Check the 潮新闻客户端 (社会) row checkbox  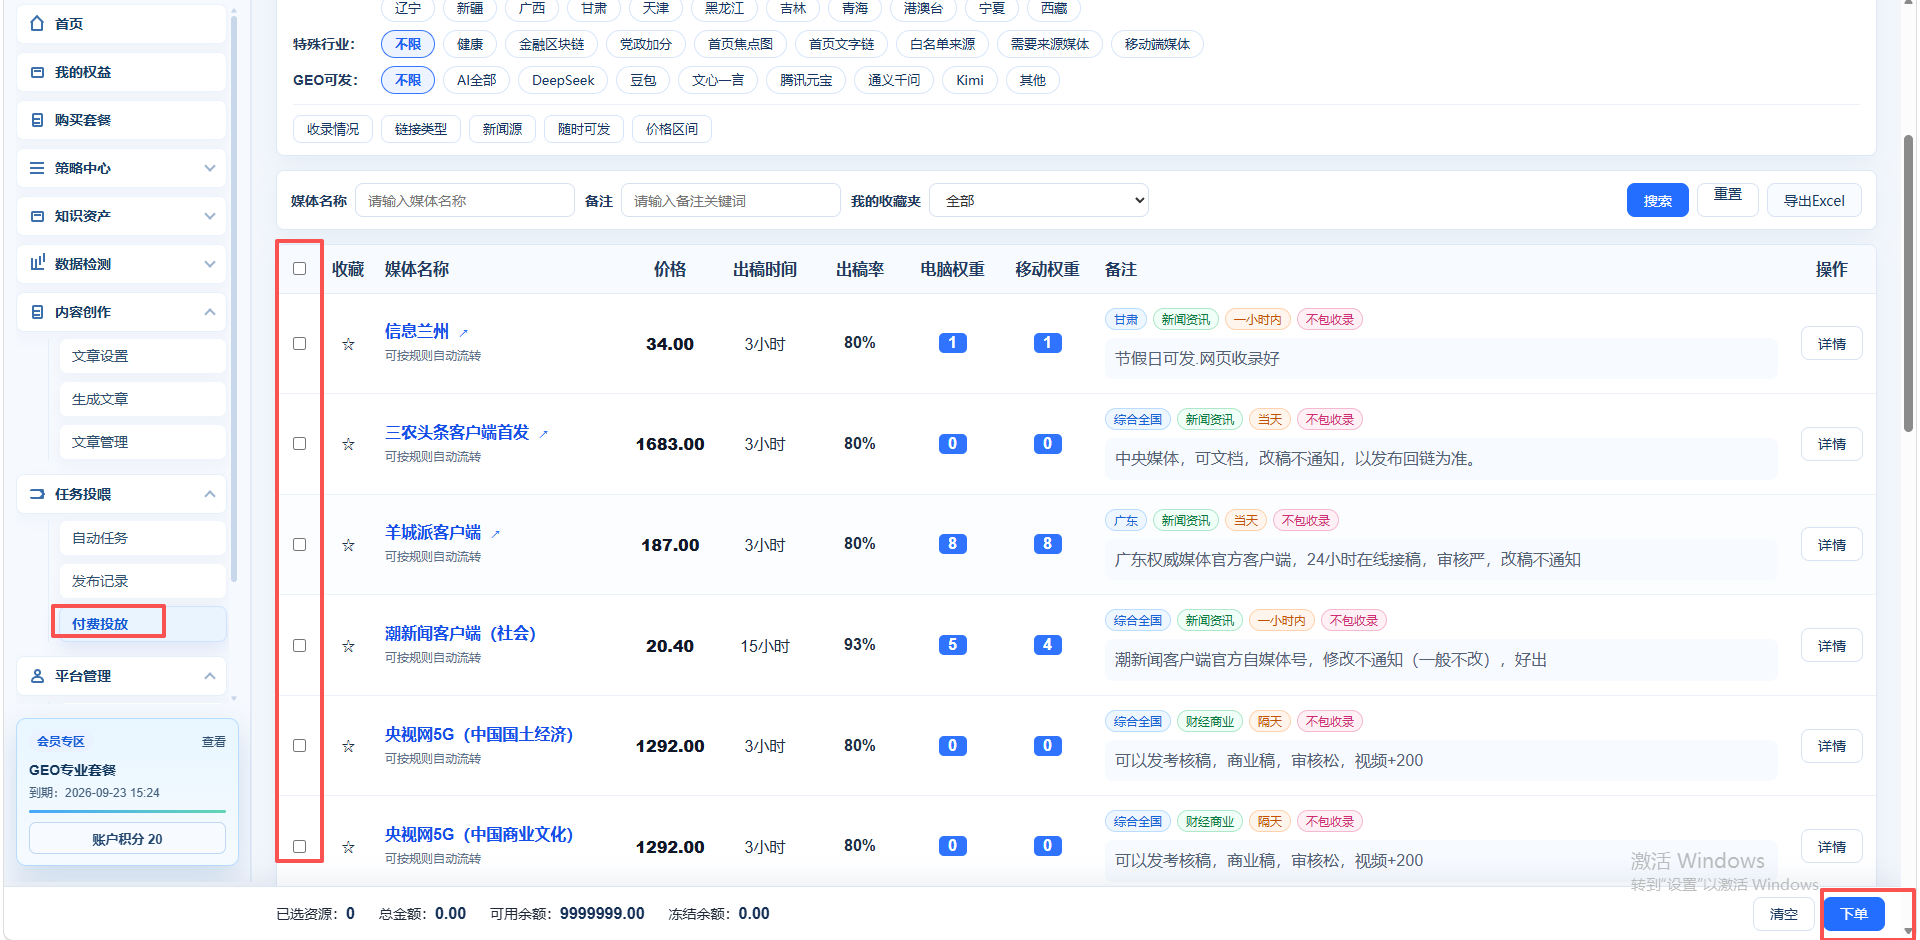point(299,645)
